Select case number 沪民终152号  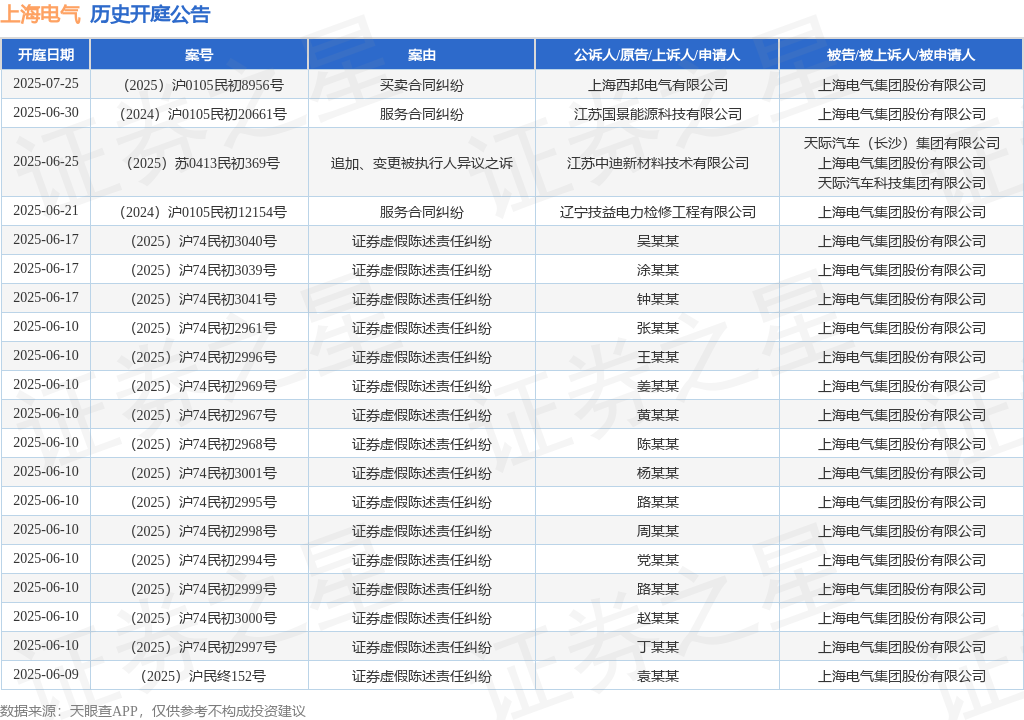[x=203, y=676]
